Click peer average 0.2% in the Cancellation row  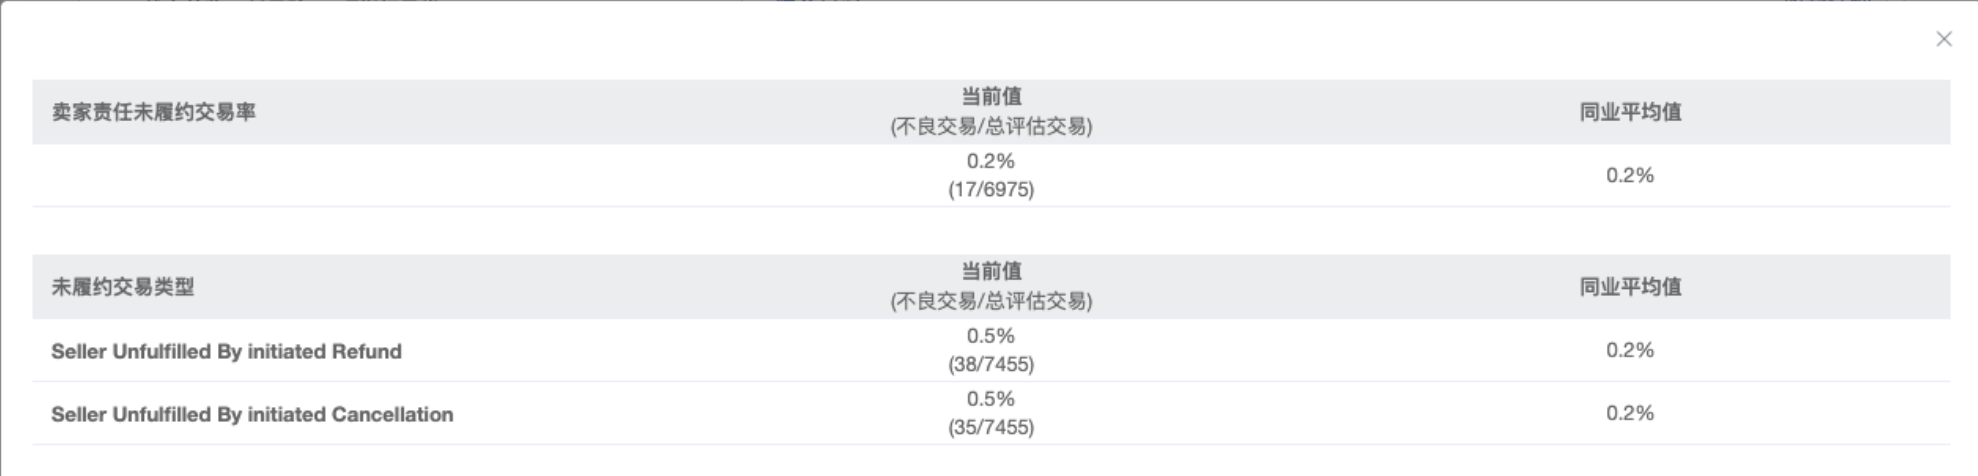pos(1630,413)
